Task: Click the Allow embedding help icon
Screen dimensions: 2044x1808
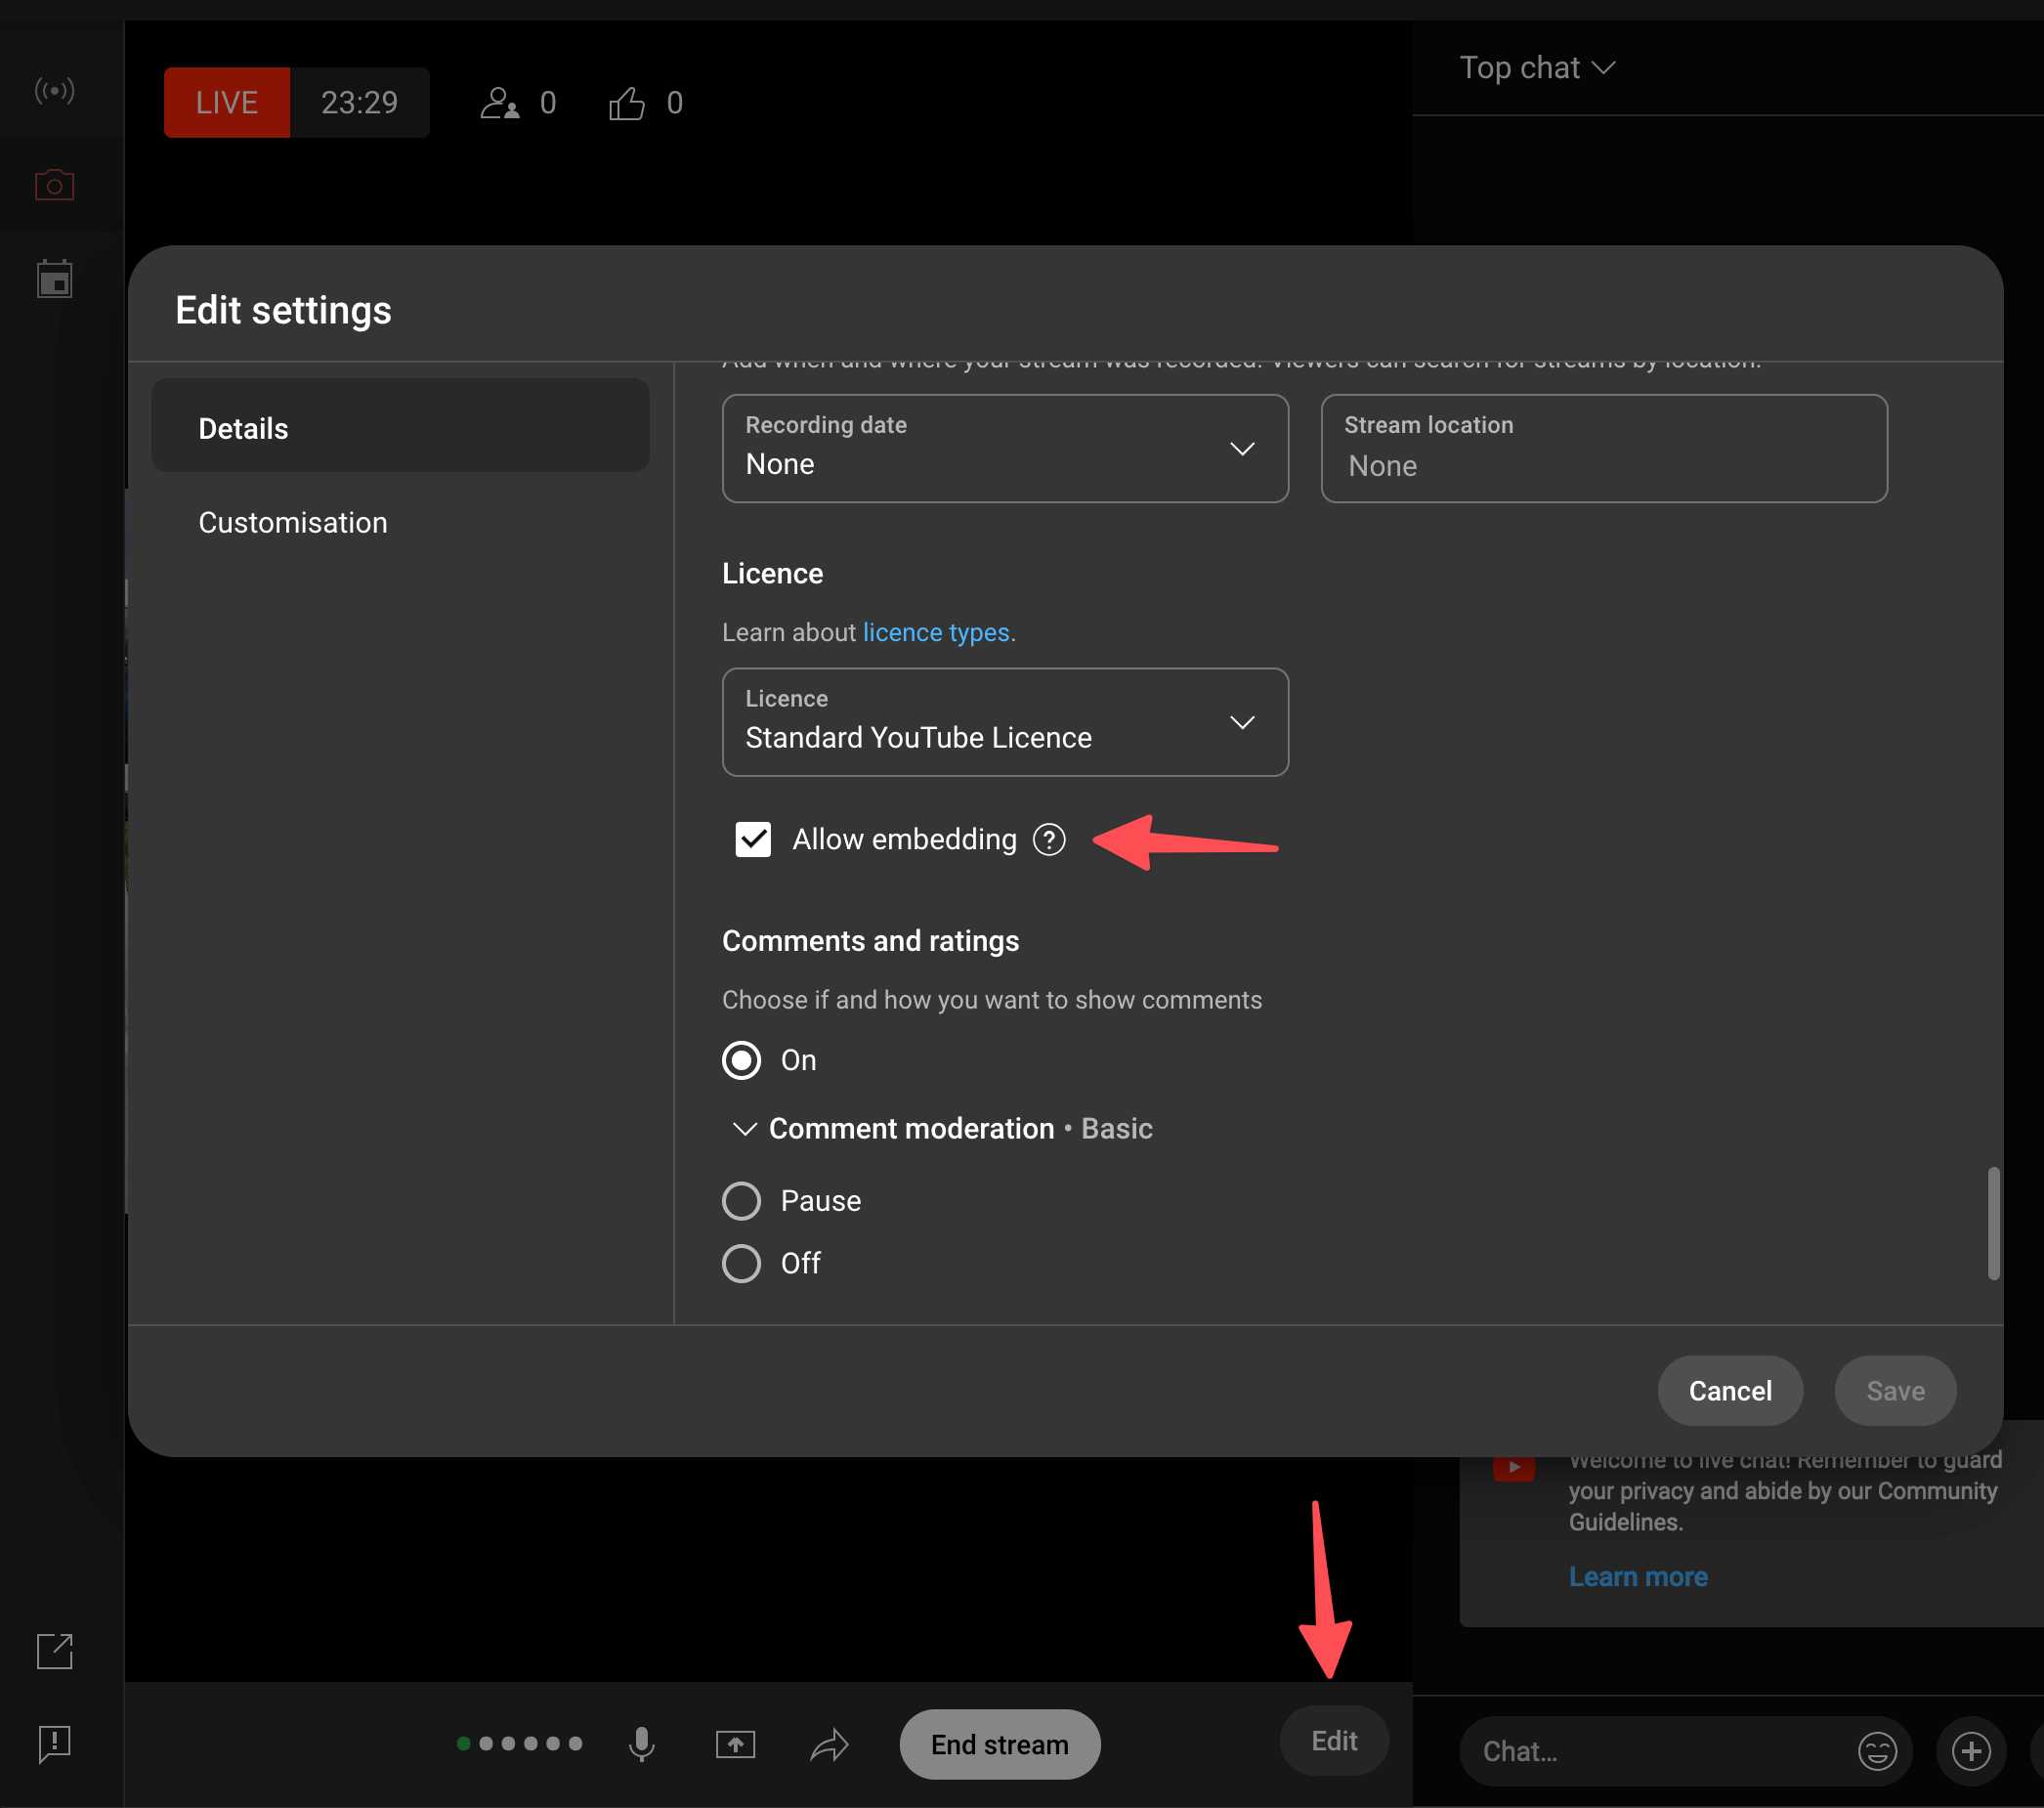Action: pyautogui.click(x=1049, y=839)
